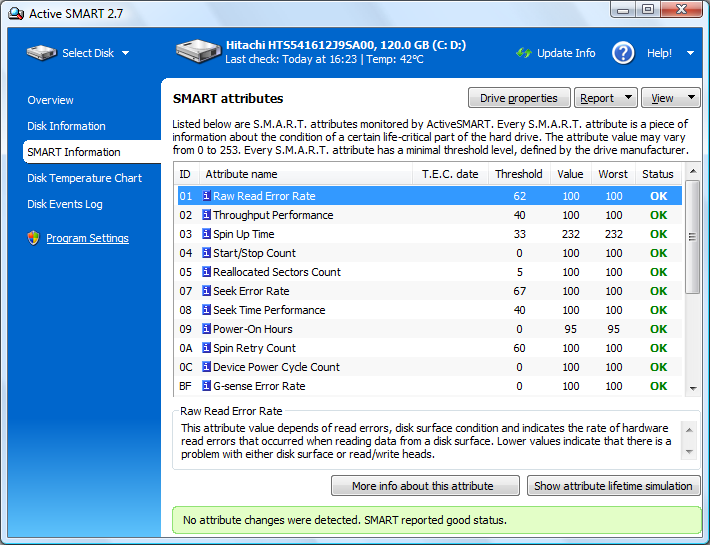Click the info icon beside Power-On Hours
Screen dimensions: 710x545
(x=206, y=329)
